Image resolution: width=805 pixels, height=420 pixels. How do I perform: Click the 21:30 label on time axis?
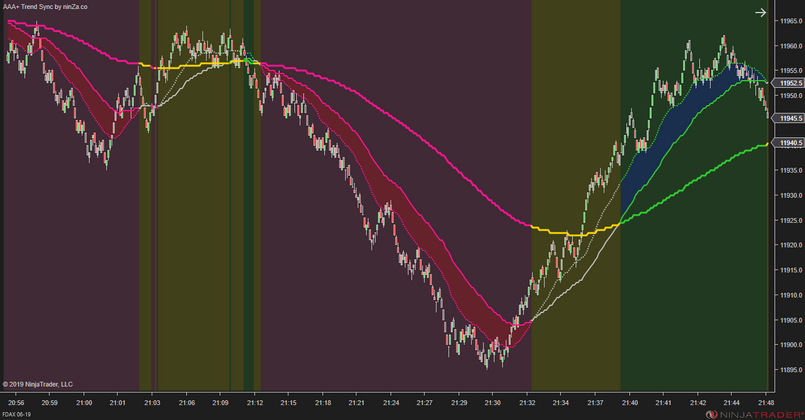[x=492, y=401]
